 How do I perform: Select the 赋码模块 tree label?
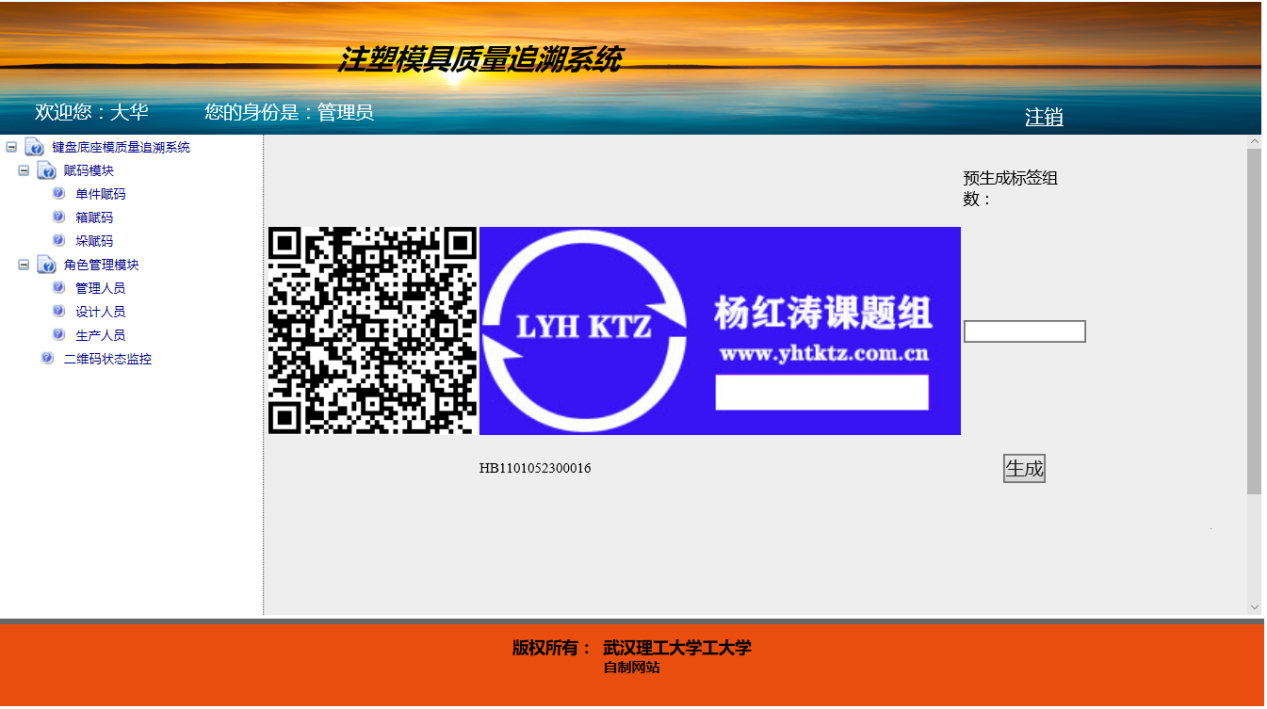89,171
